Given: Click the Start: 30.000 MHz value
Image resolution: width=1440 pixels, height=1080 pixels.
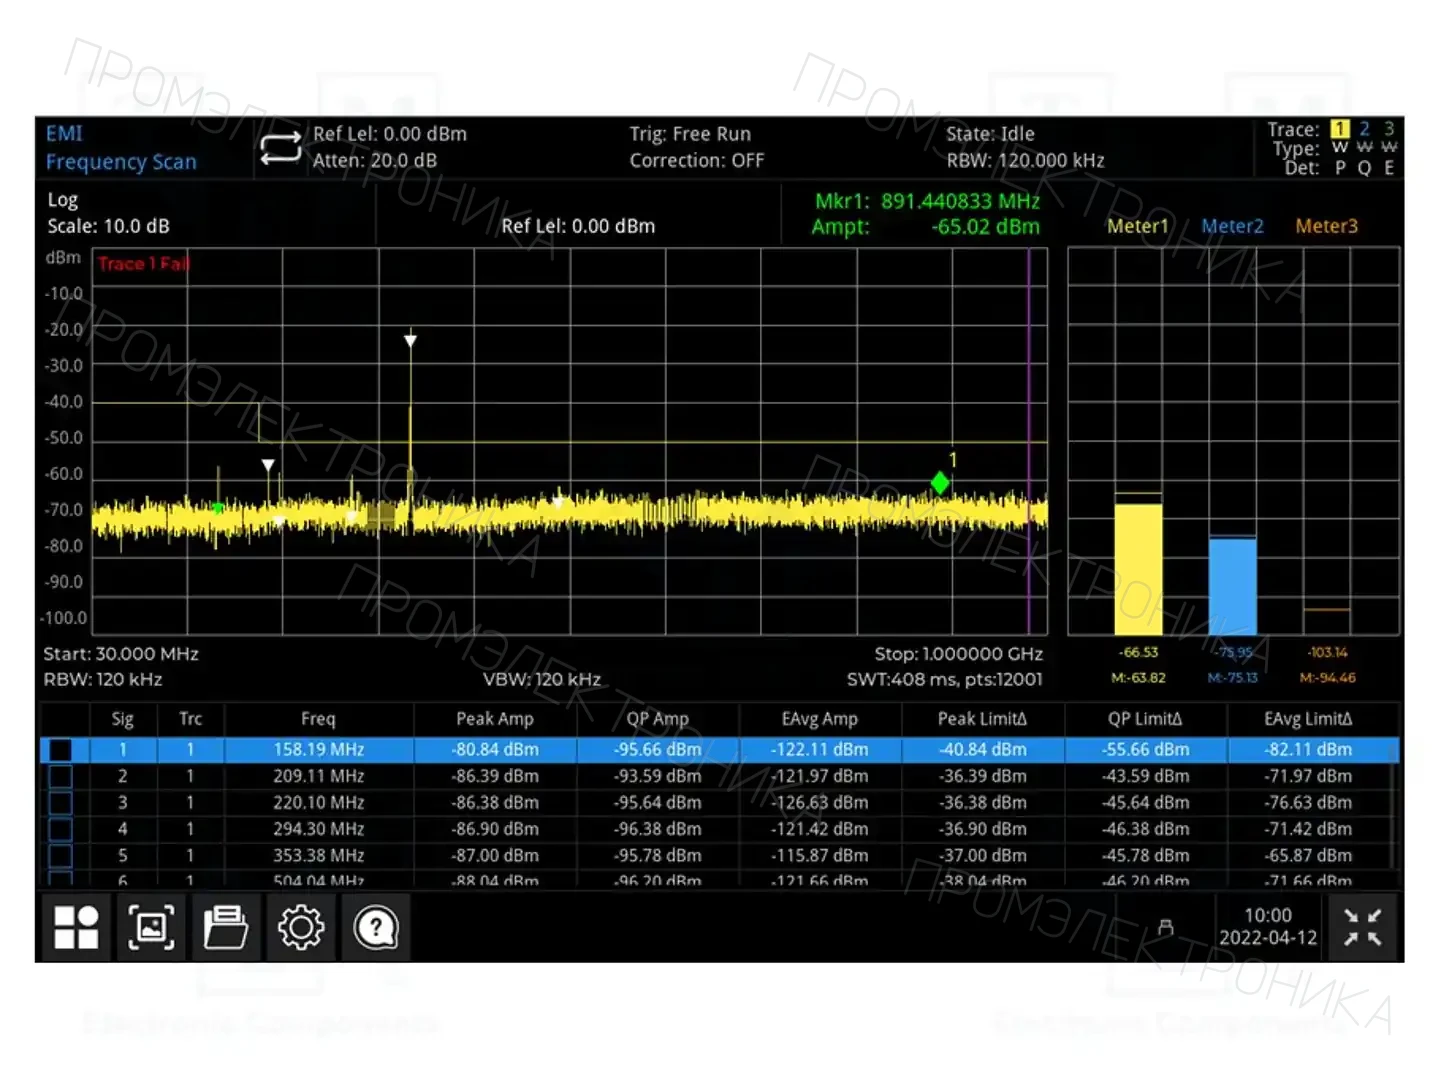Looking at the screenshot, I should point(121,654).
